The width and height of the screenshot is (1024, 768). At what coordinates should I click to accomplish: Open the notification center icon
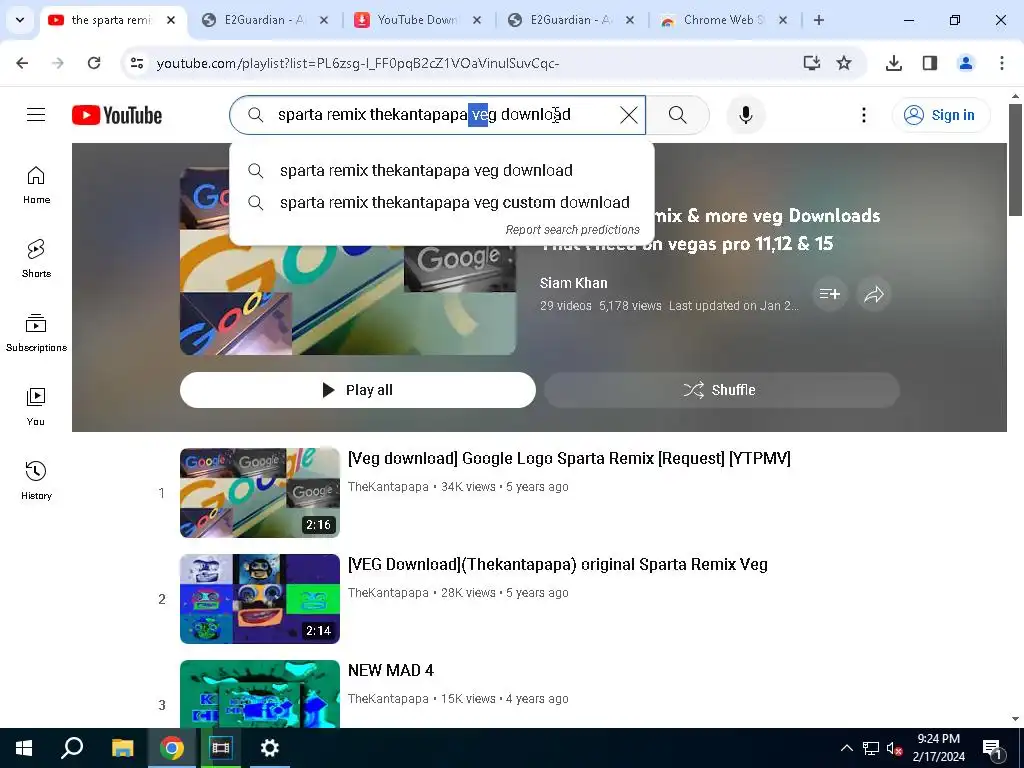point(992,748)
